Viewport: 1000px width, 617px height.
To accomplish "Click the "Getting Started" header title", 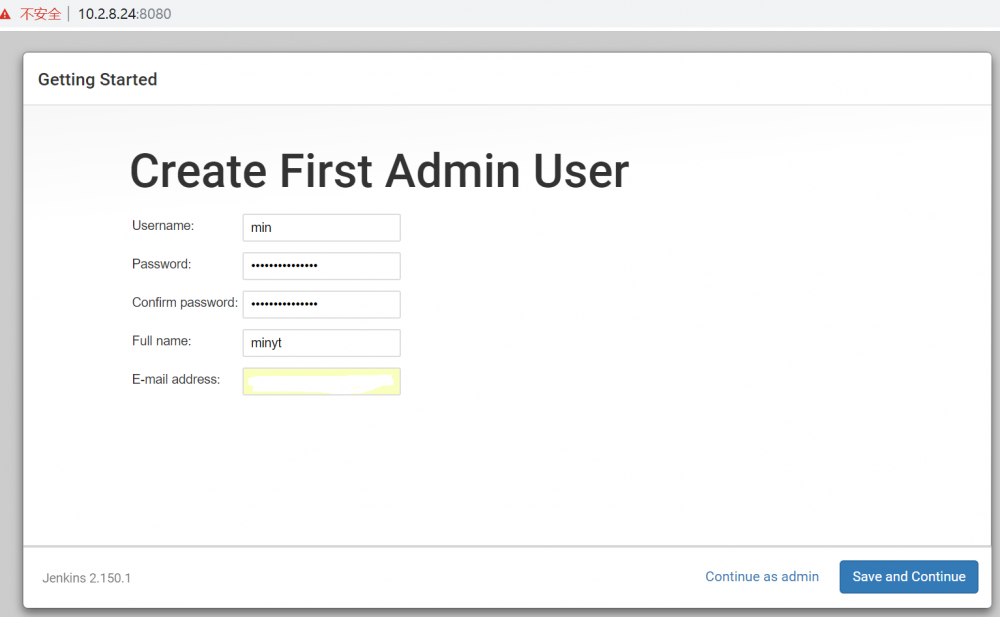I will coord(97,79).
